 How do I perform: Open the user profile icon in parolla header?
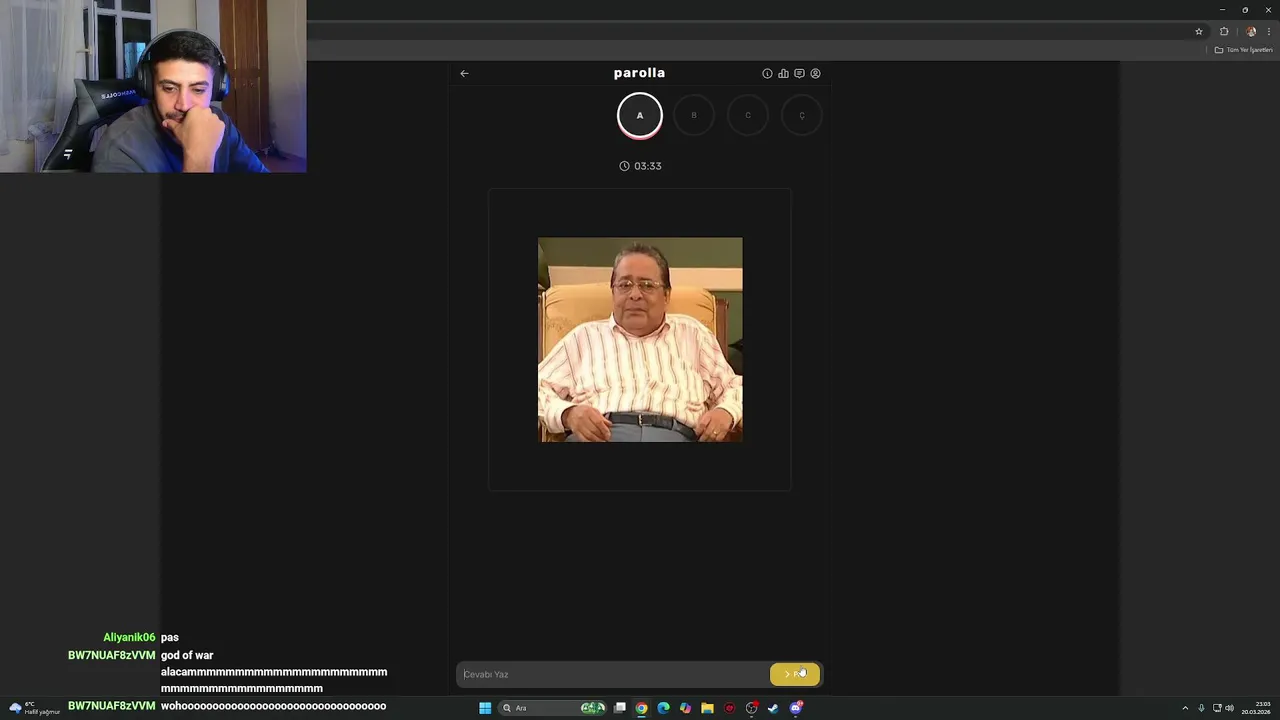pyautogui.click(x=815, y=73)
